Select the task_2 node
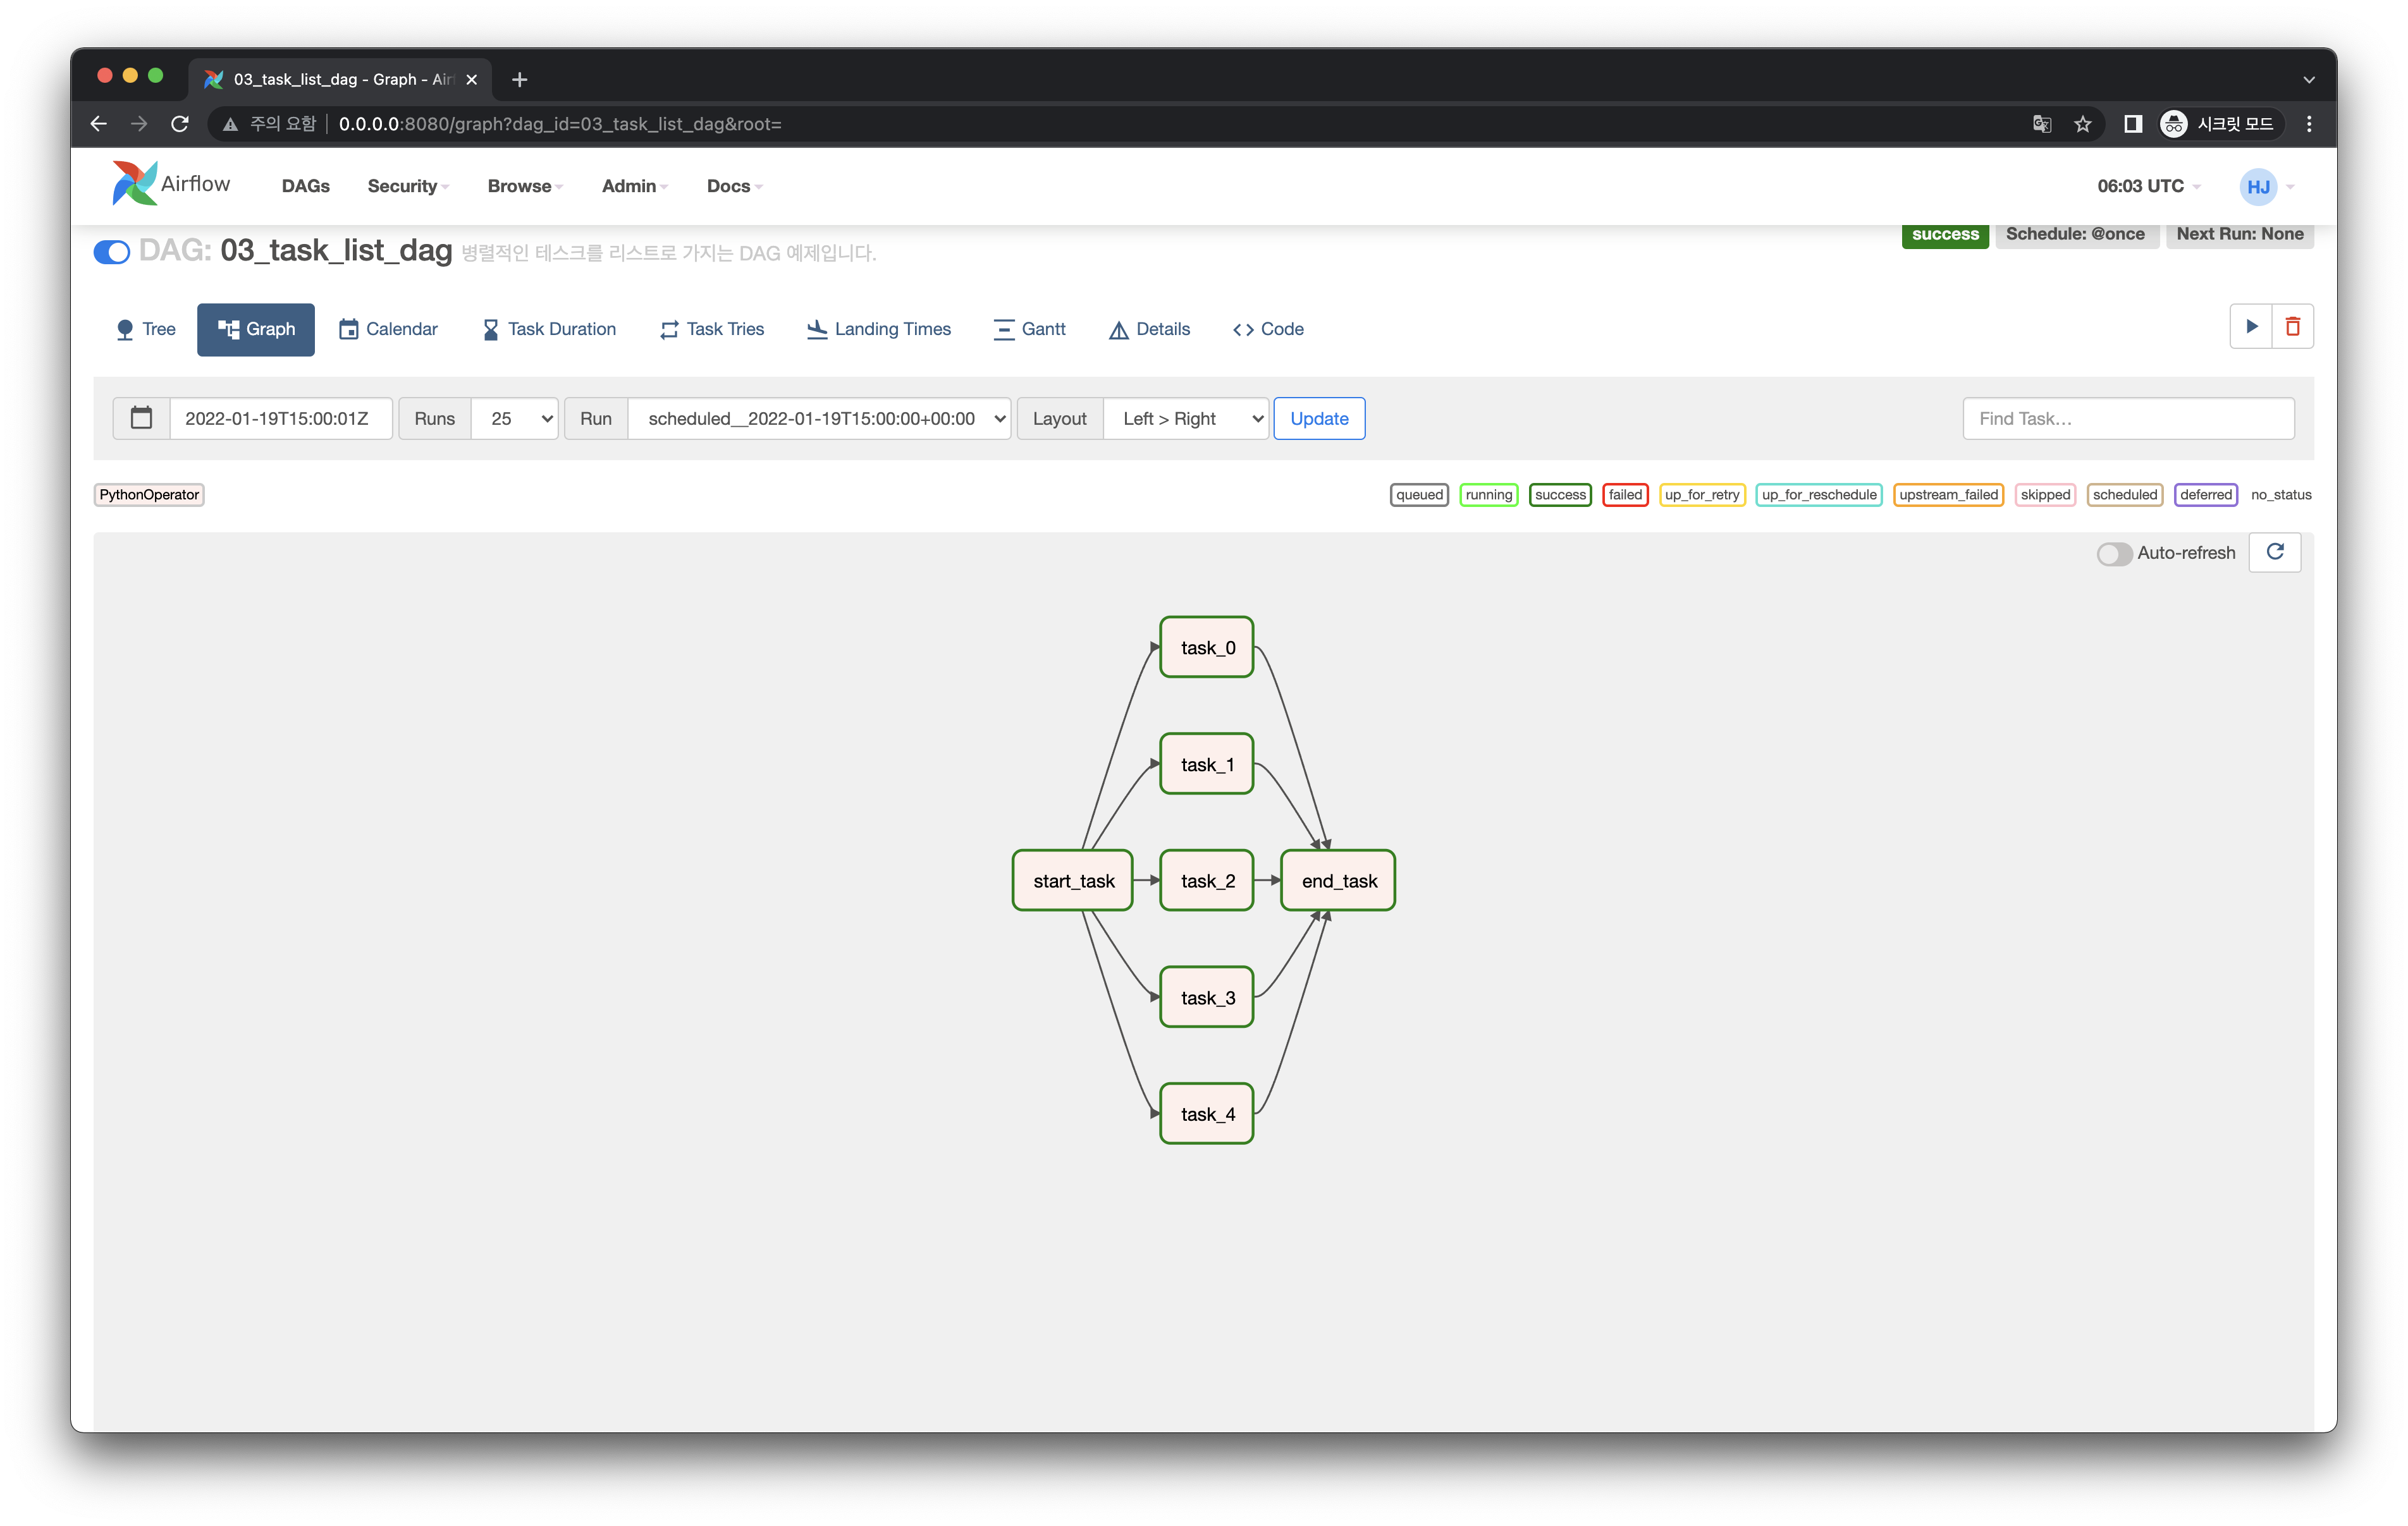Screen dimensions: 2408x1526 [1206, 880]
